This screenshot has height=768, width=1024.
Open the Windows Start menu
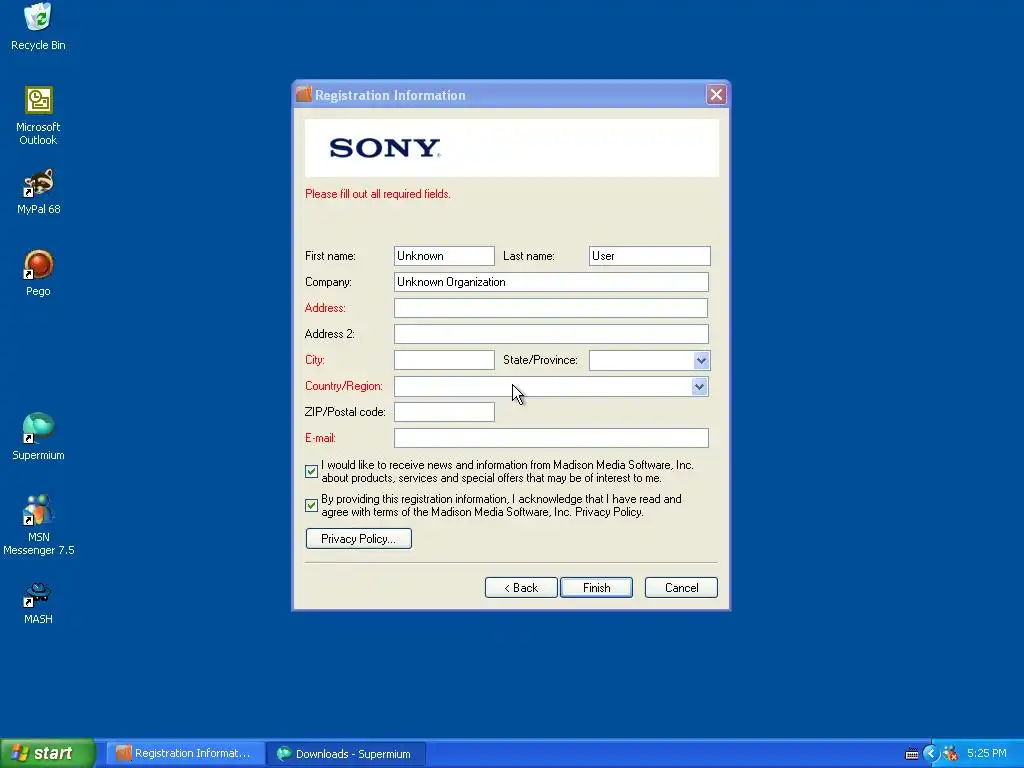point(47,754)
